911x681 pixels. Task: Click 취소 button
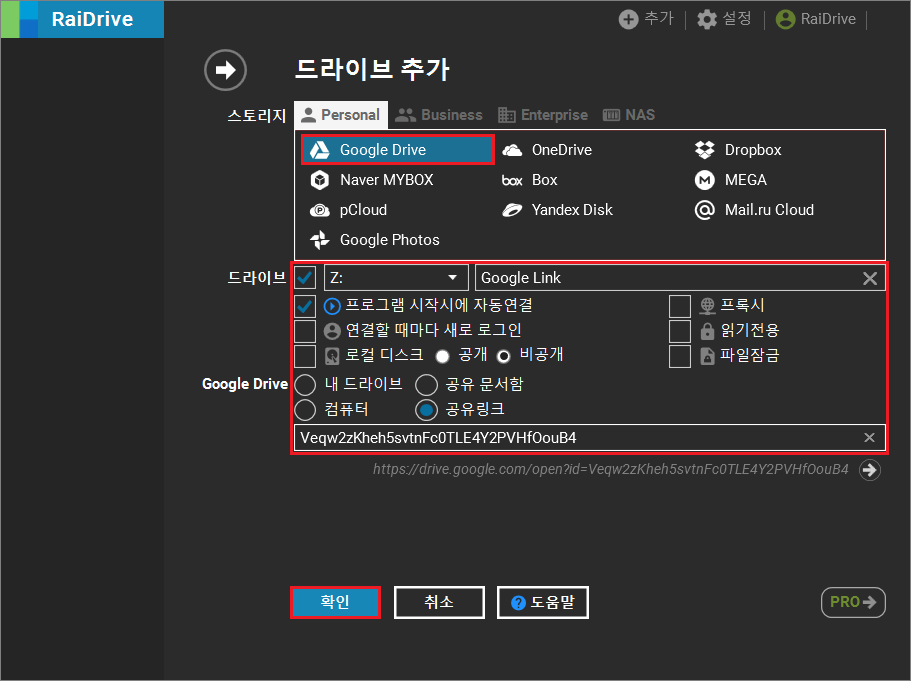(439, 603)
